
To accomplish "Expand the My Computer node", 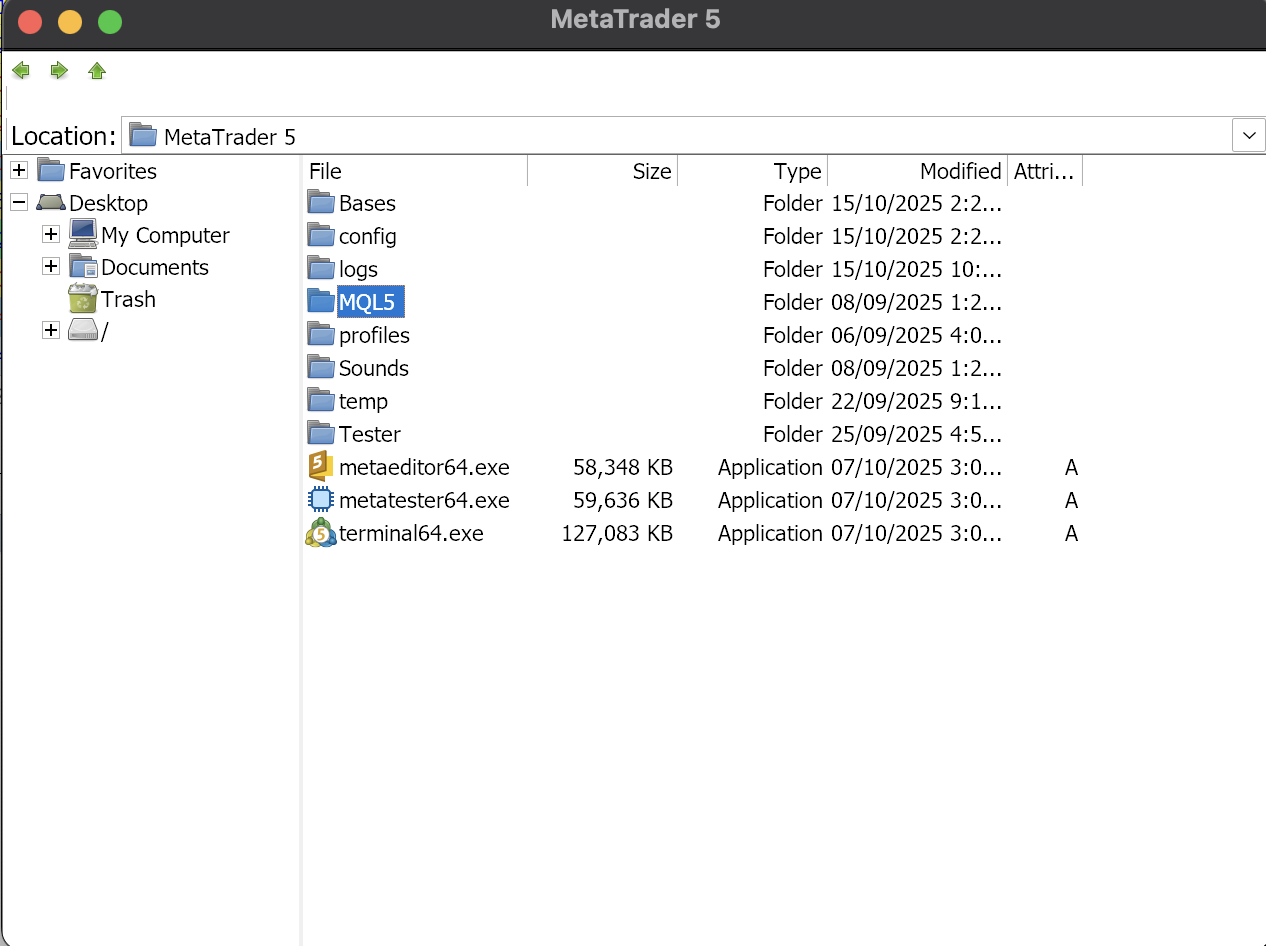I will coord(51,235).
